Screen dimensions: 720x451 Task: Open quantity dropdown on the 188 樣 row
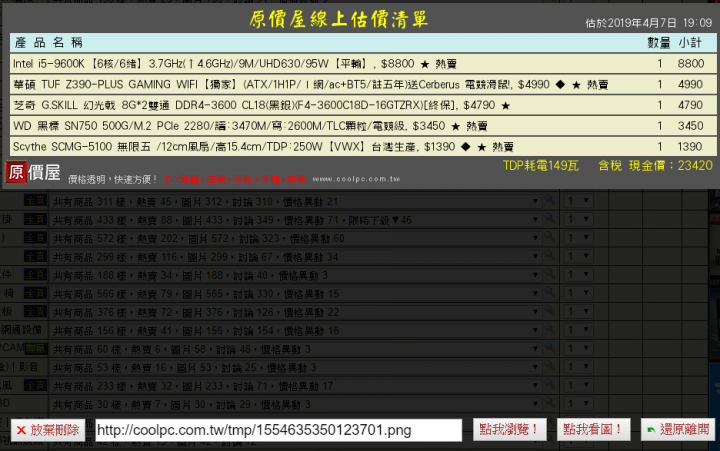point(579,274)
